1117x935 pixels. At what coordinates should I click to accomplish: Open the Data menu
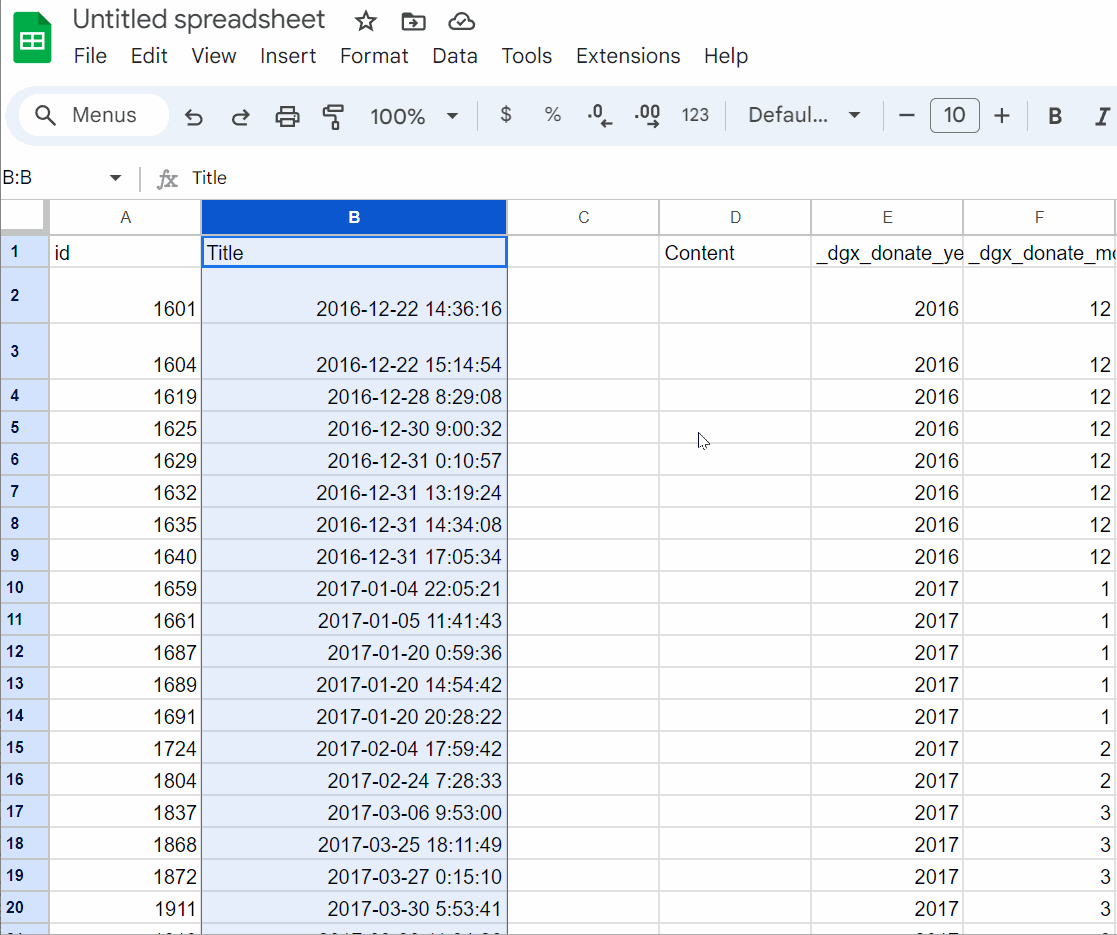pyautogui.click(x=455, y=56)
